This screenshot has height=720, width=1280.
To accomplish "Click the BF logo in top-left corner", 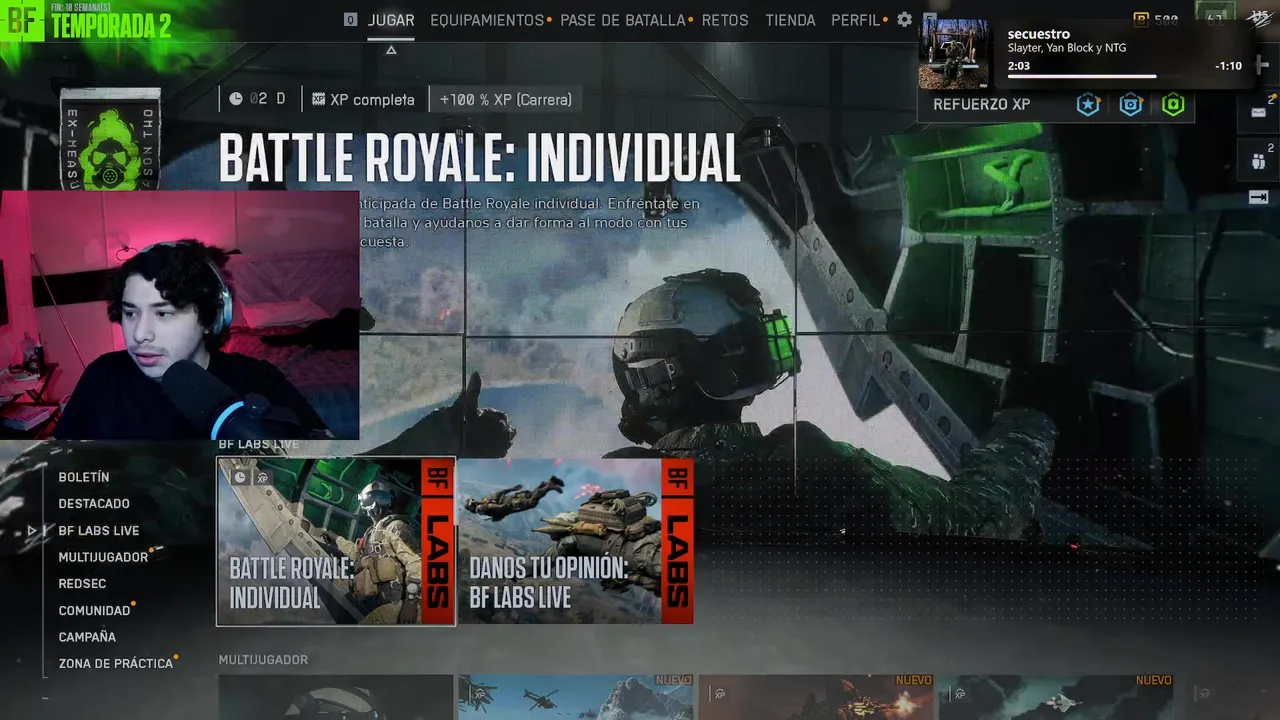I will click(22, 20).
